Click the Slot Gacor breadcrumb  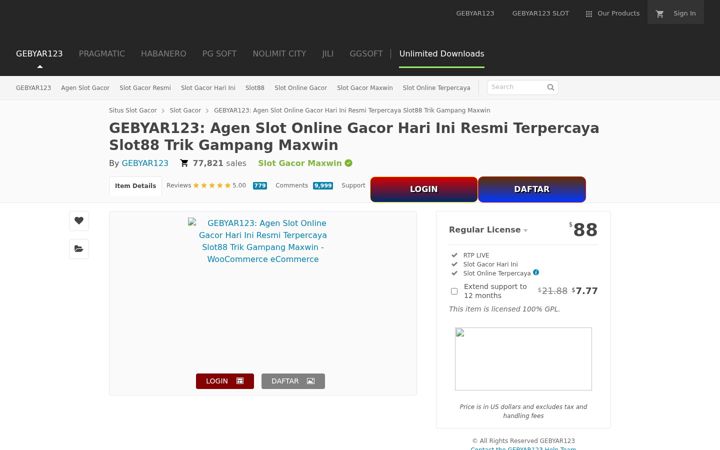(185, 111)
